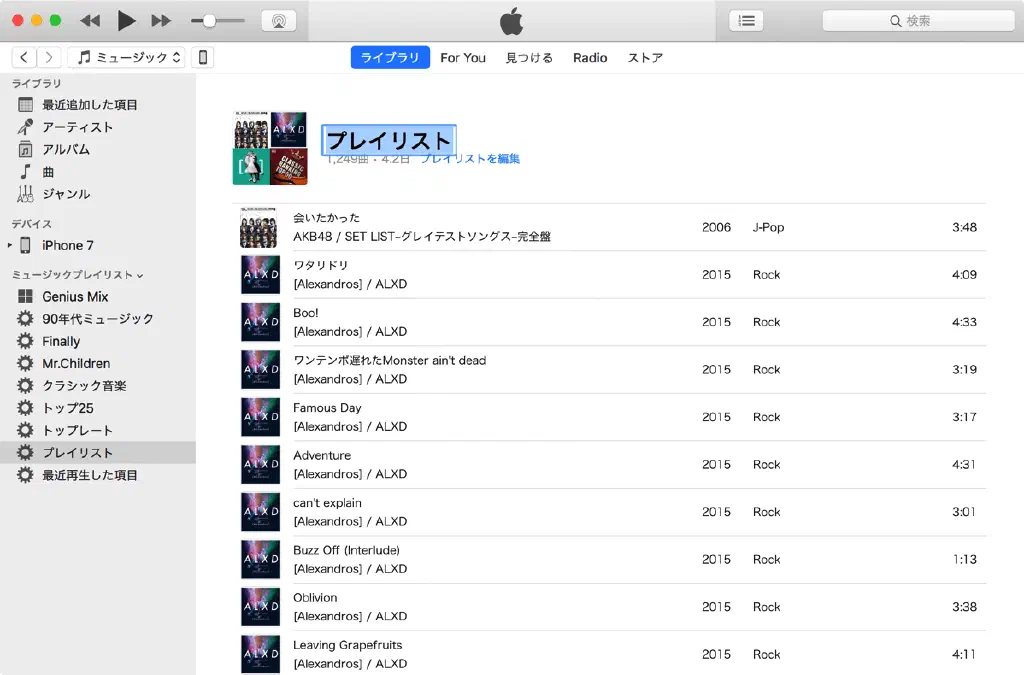1024x675 pixels.
Task: Open the AirPlay output selector
Action: (x=278, y=21)
